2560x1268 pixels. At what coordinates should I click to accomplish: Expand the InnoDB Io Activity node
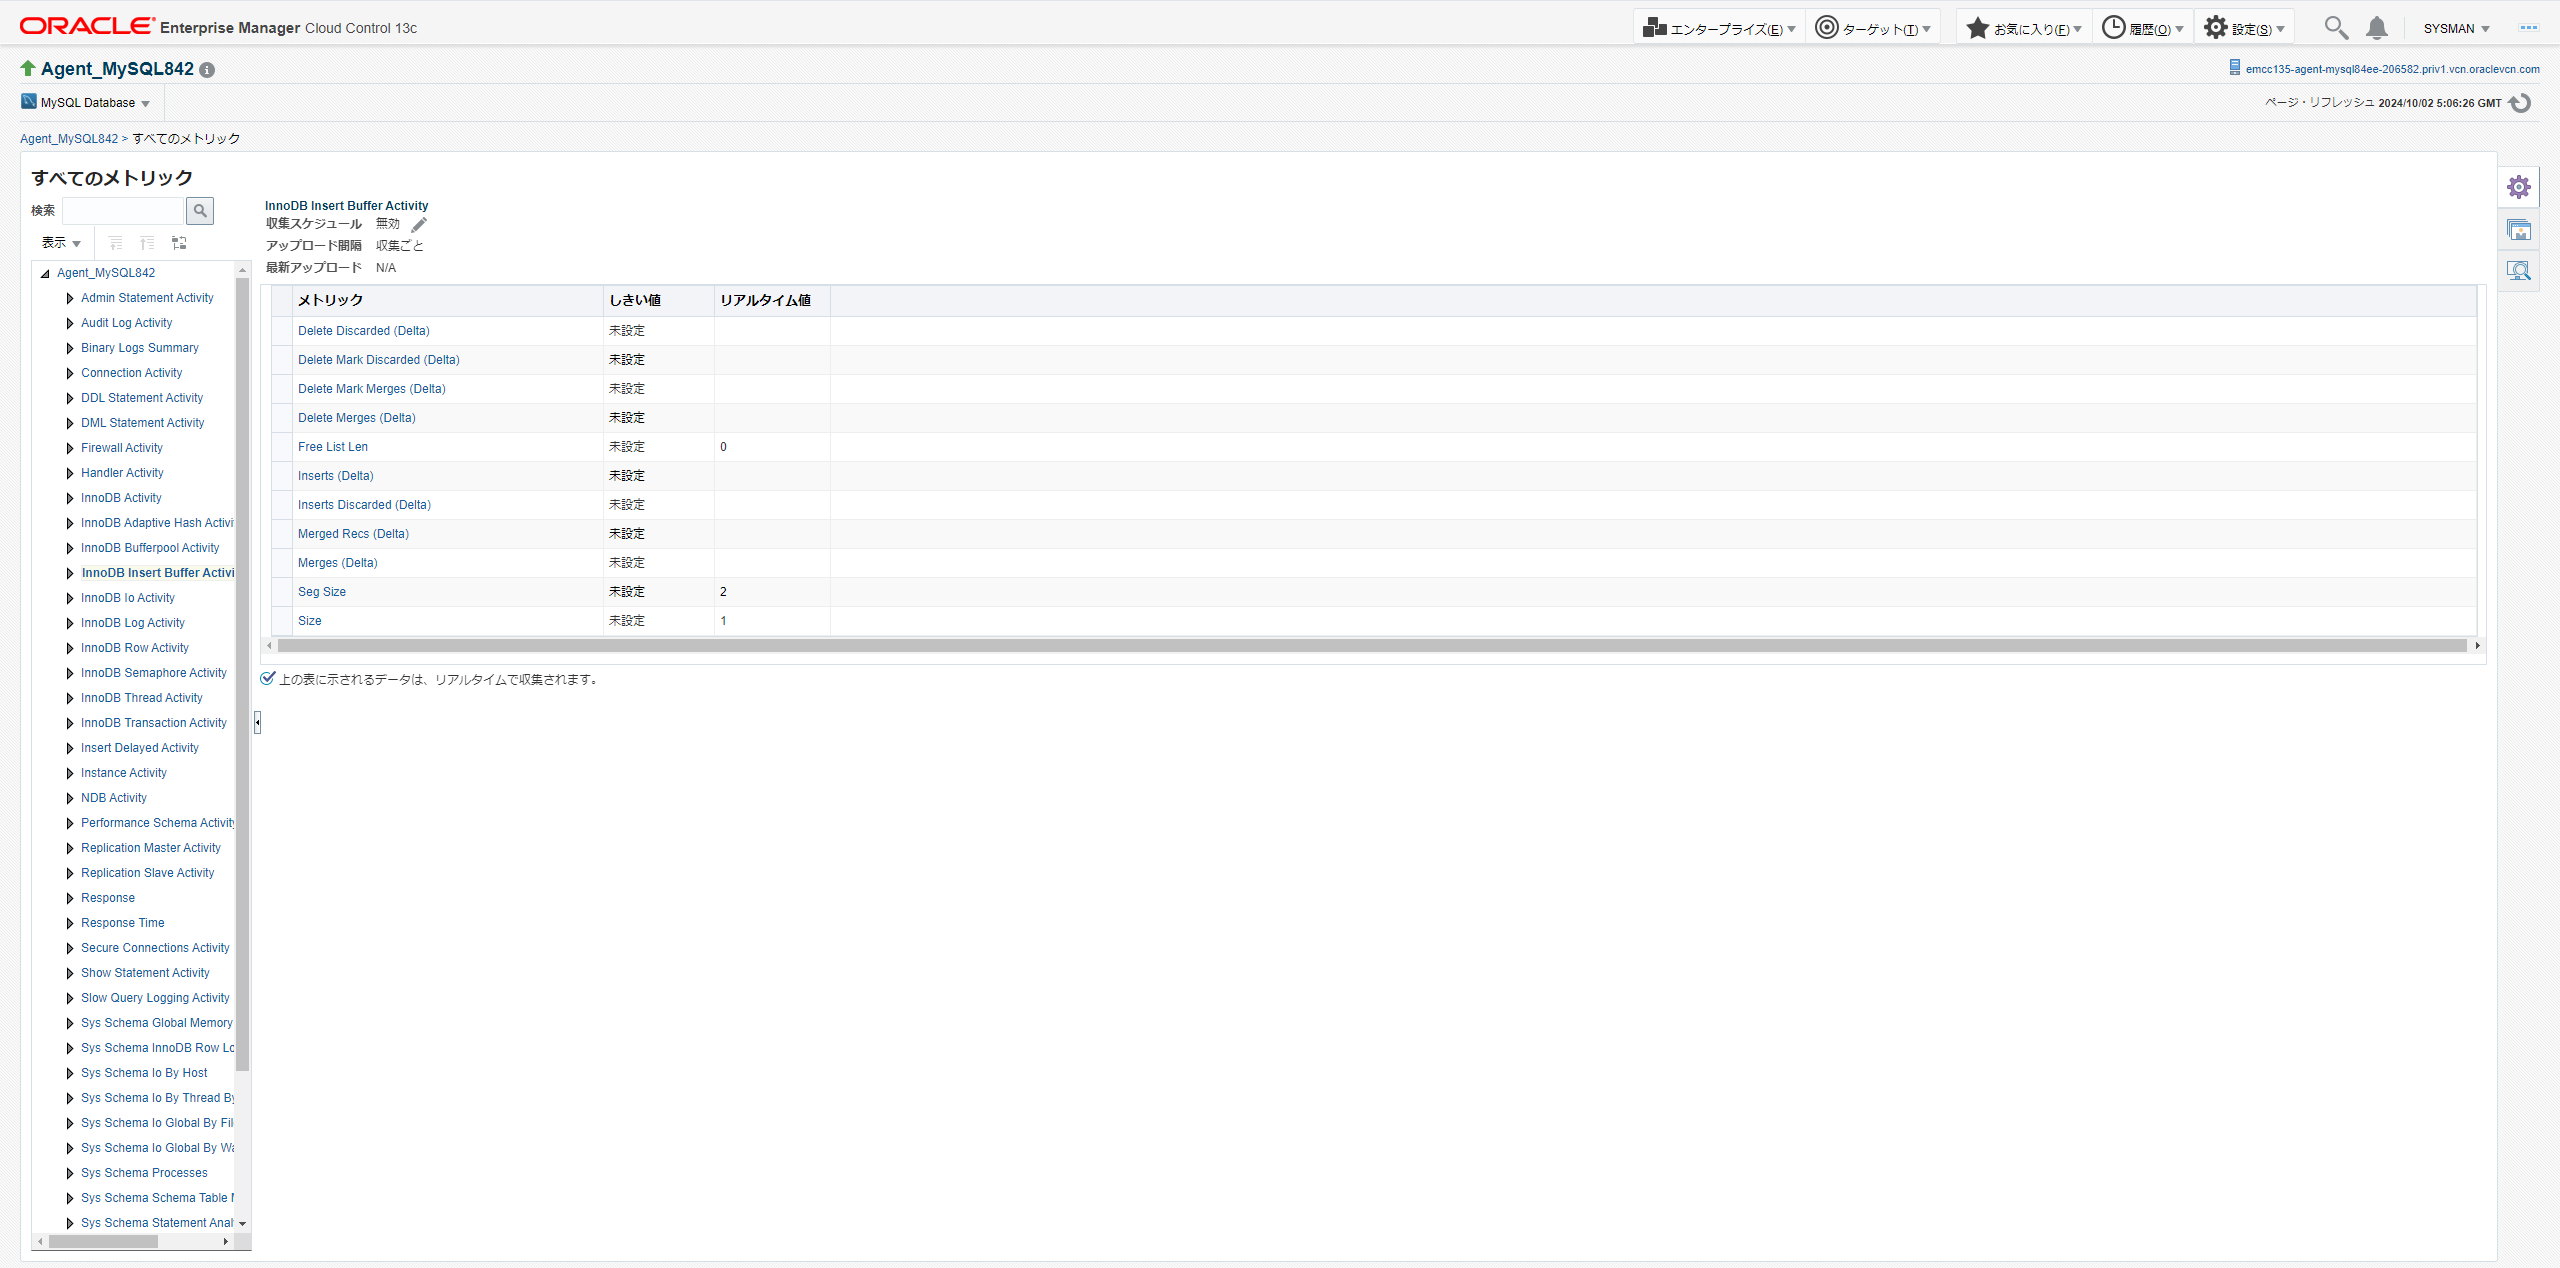(69, 598)
